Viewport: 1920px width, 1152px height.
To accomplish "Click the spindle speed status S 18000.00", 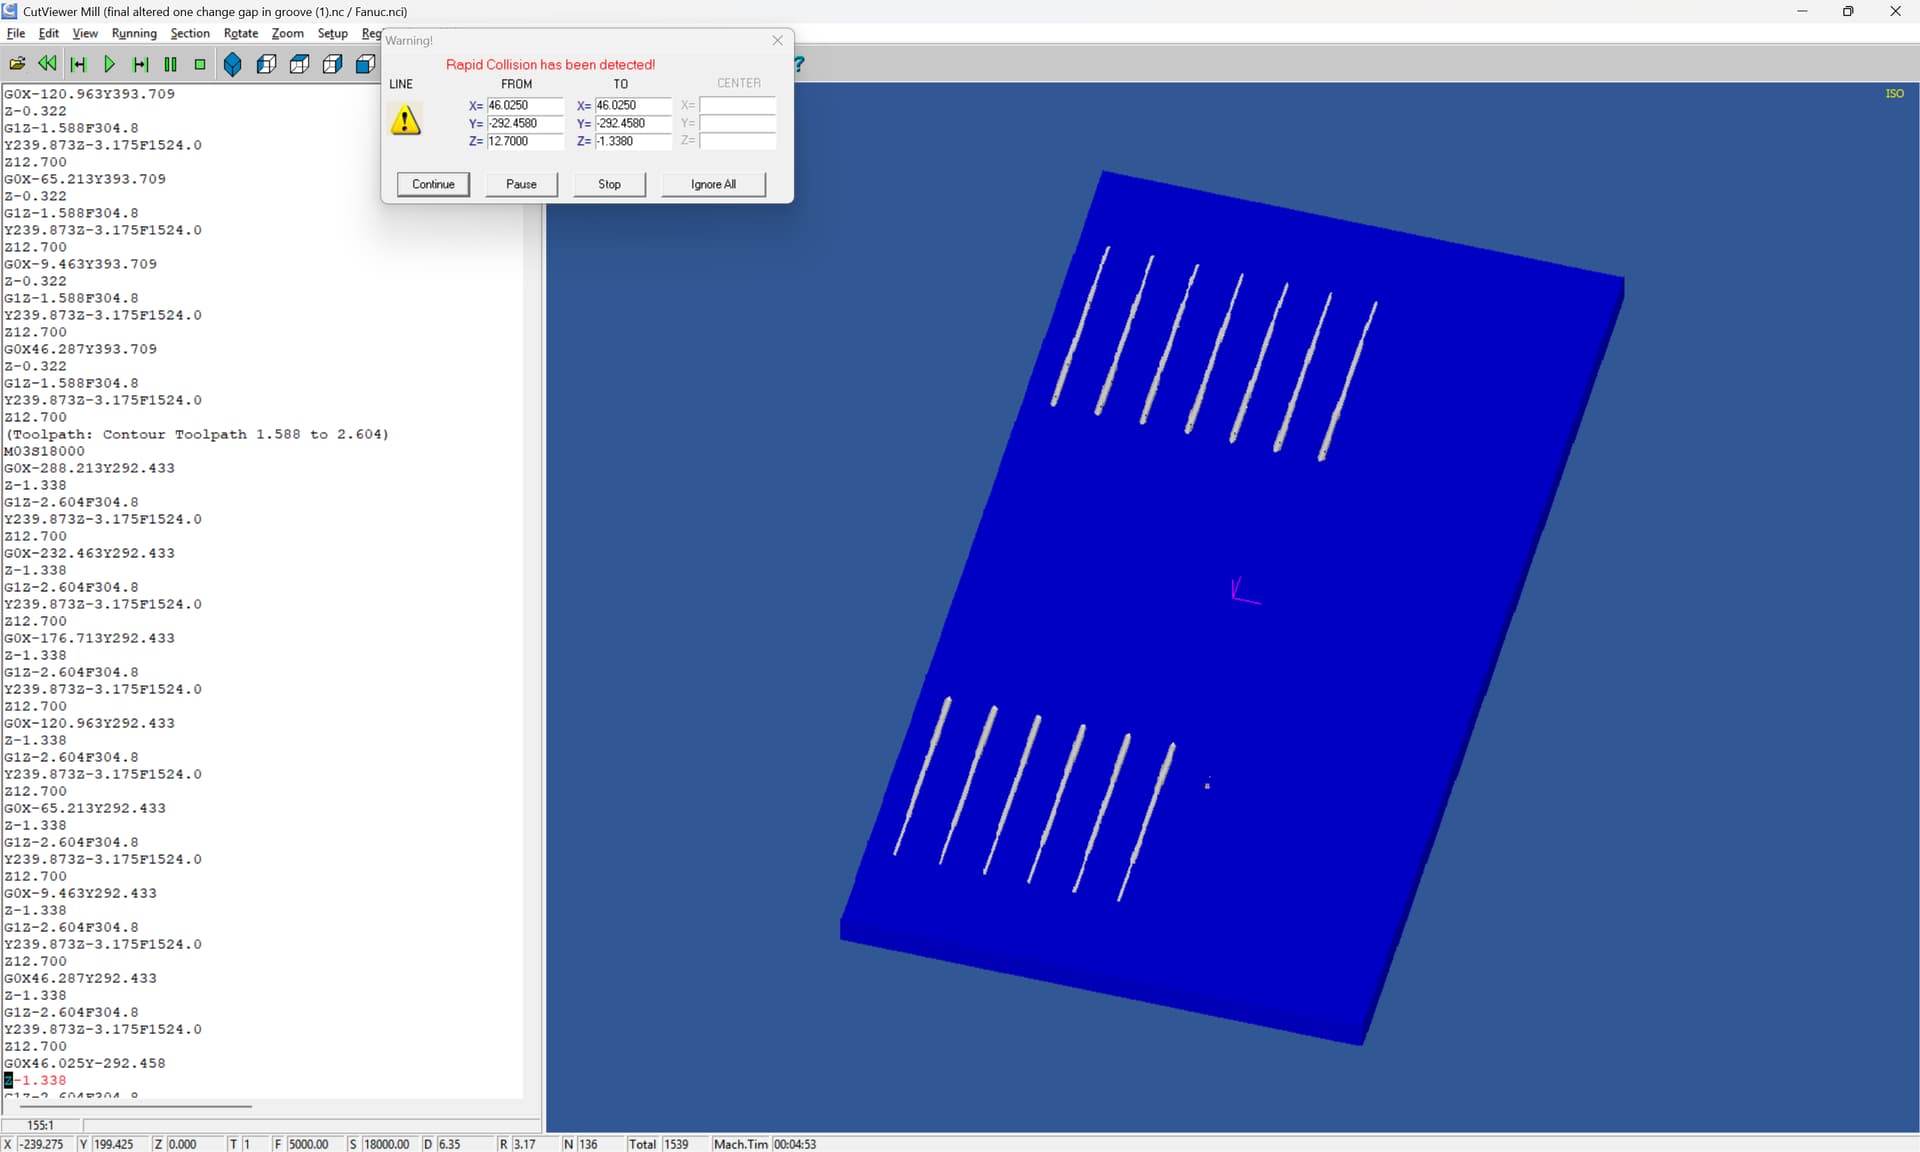I will pyautogui.click(x=386, y=1144).
